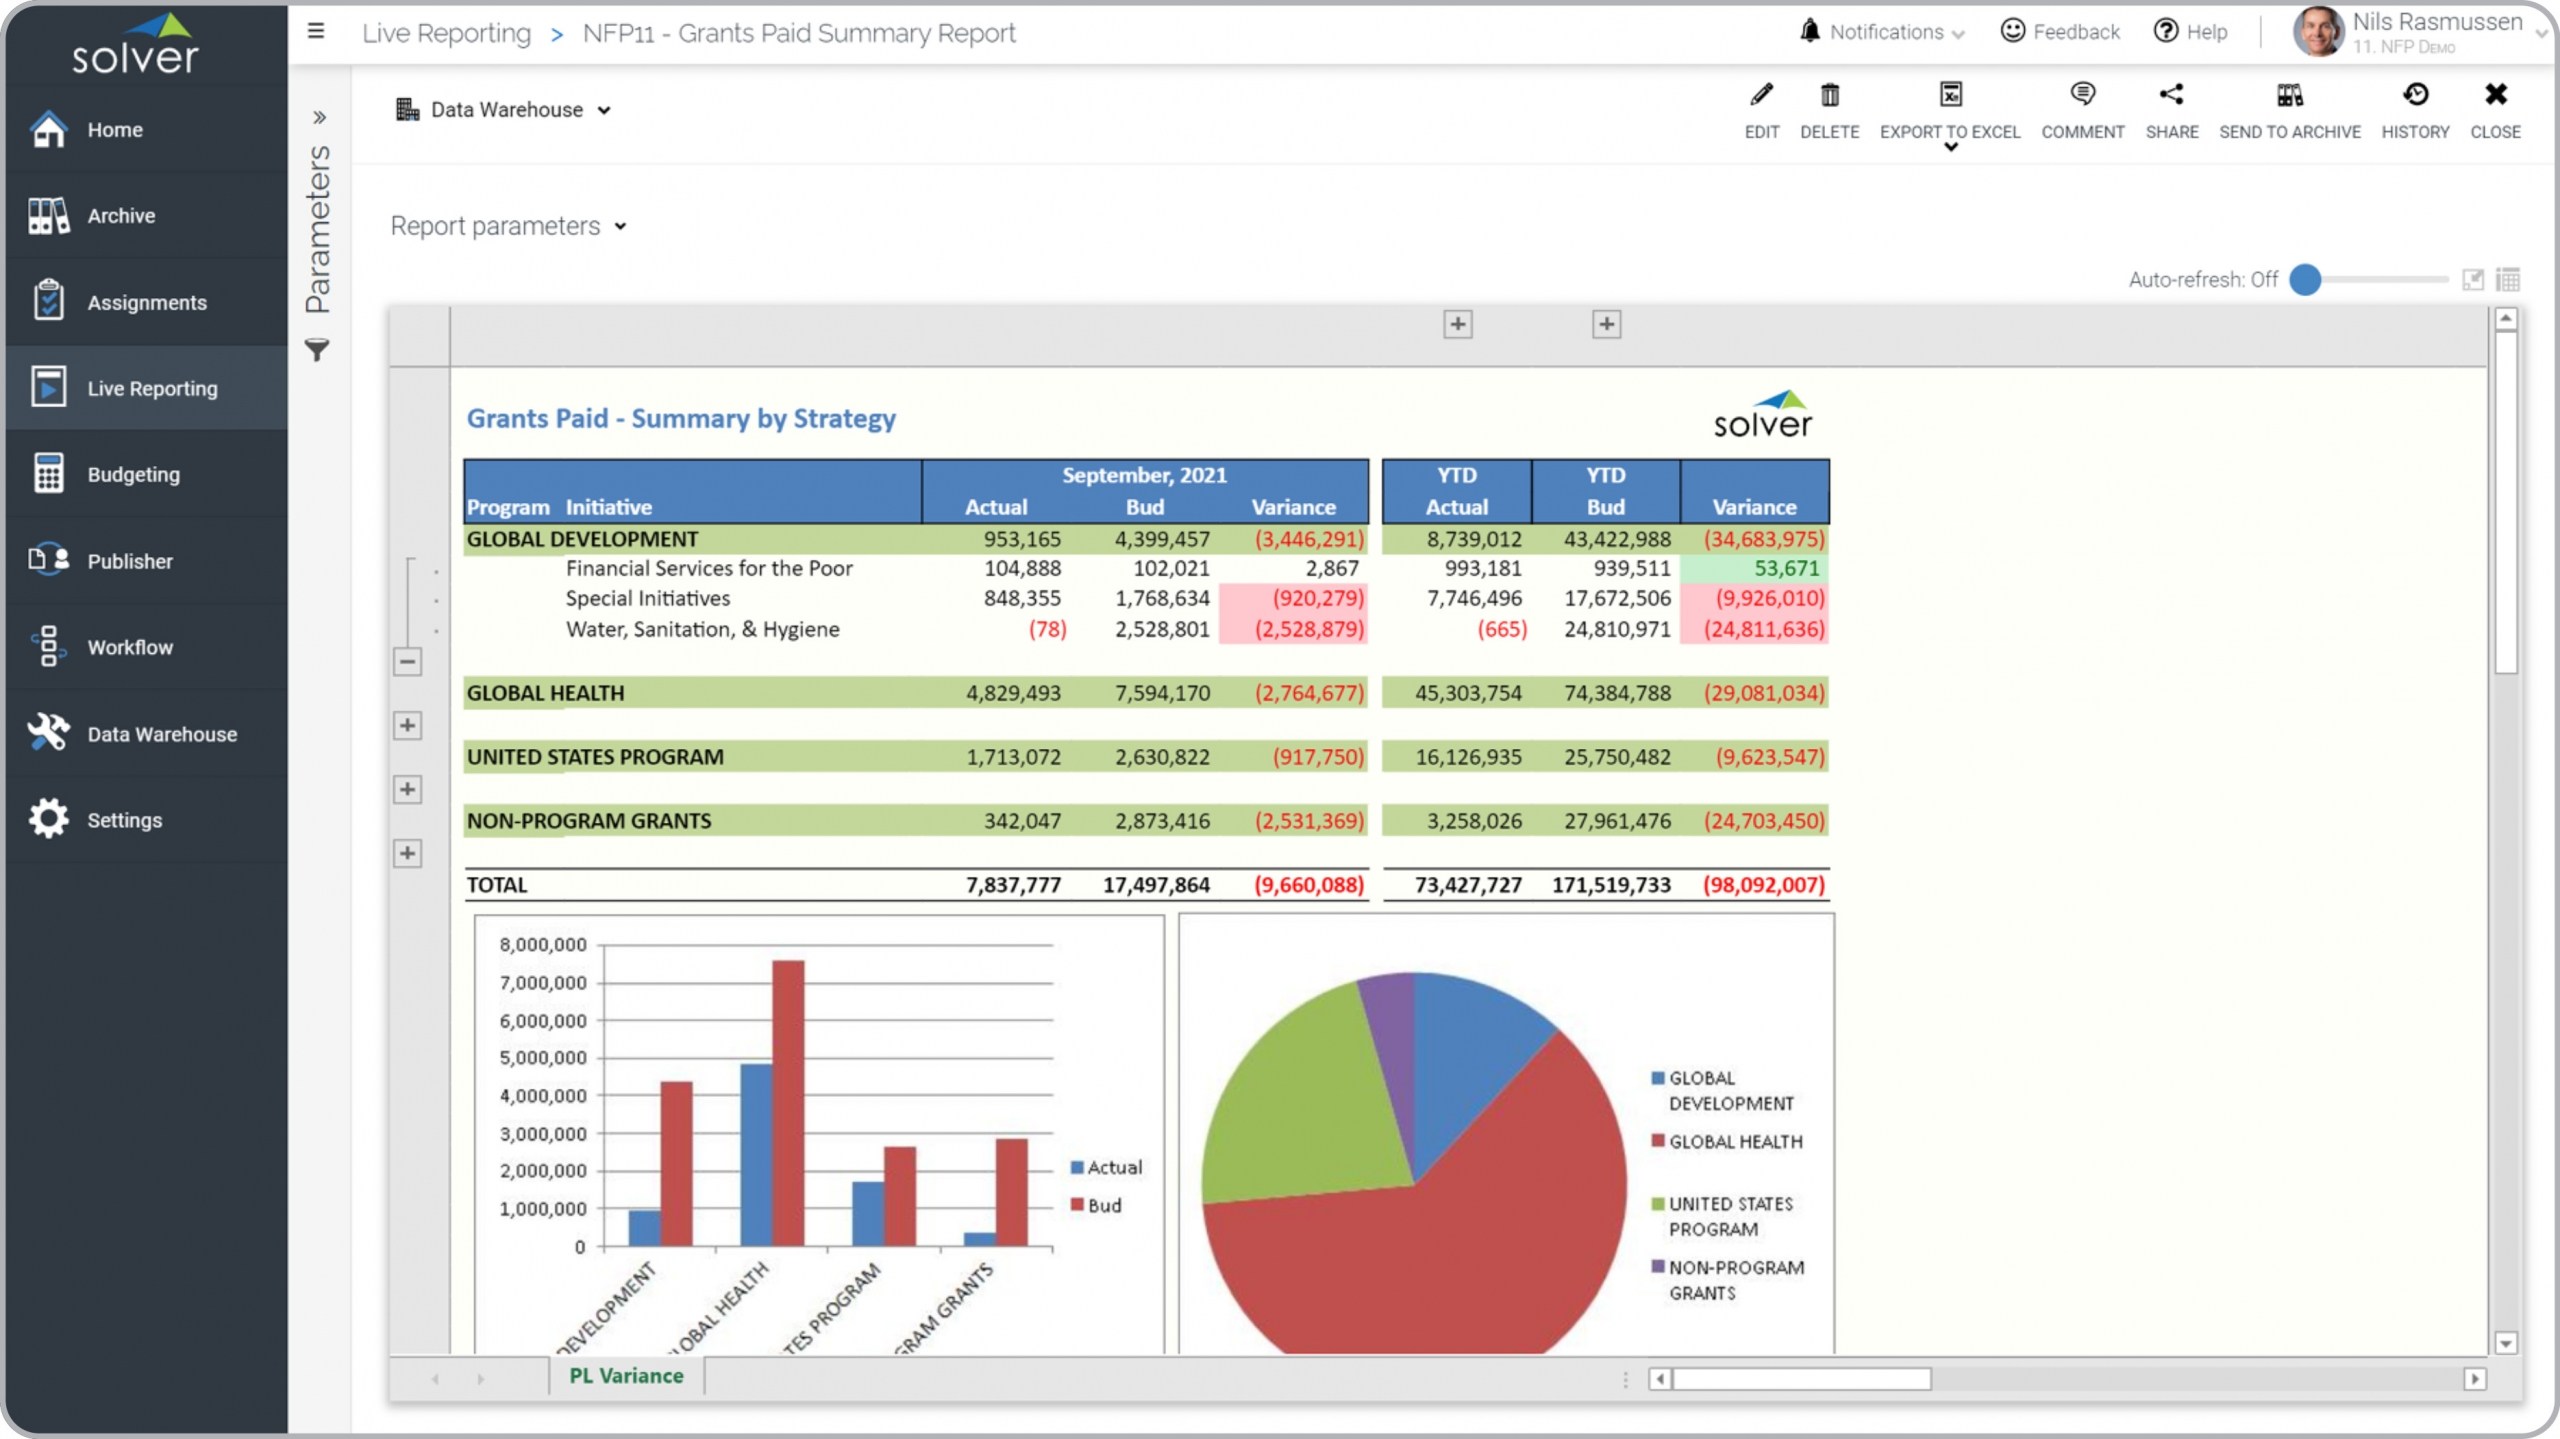Viewport: 2560px width, 1439px height.
Task: Open report History
Action: [x=2415, y=96]
